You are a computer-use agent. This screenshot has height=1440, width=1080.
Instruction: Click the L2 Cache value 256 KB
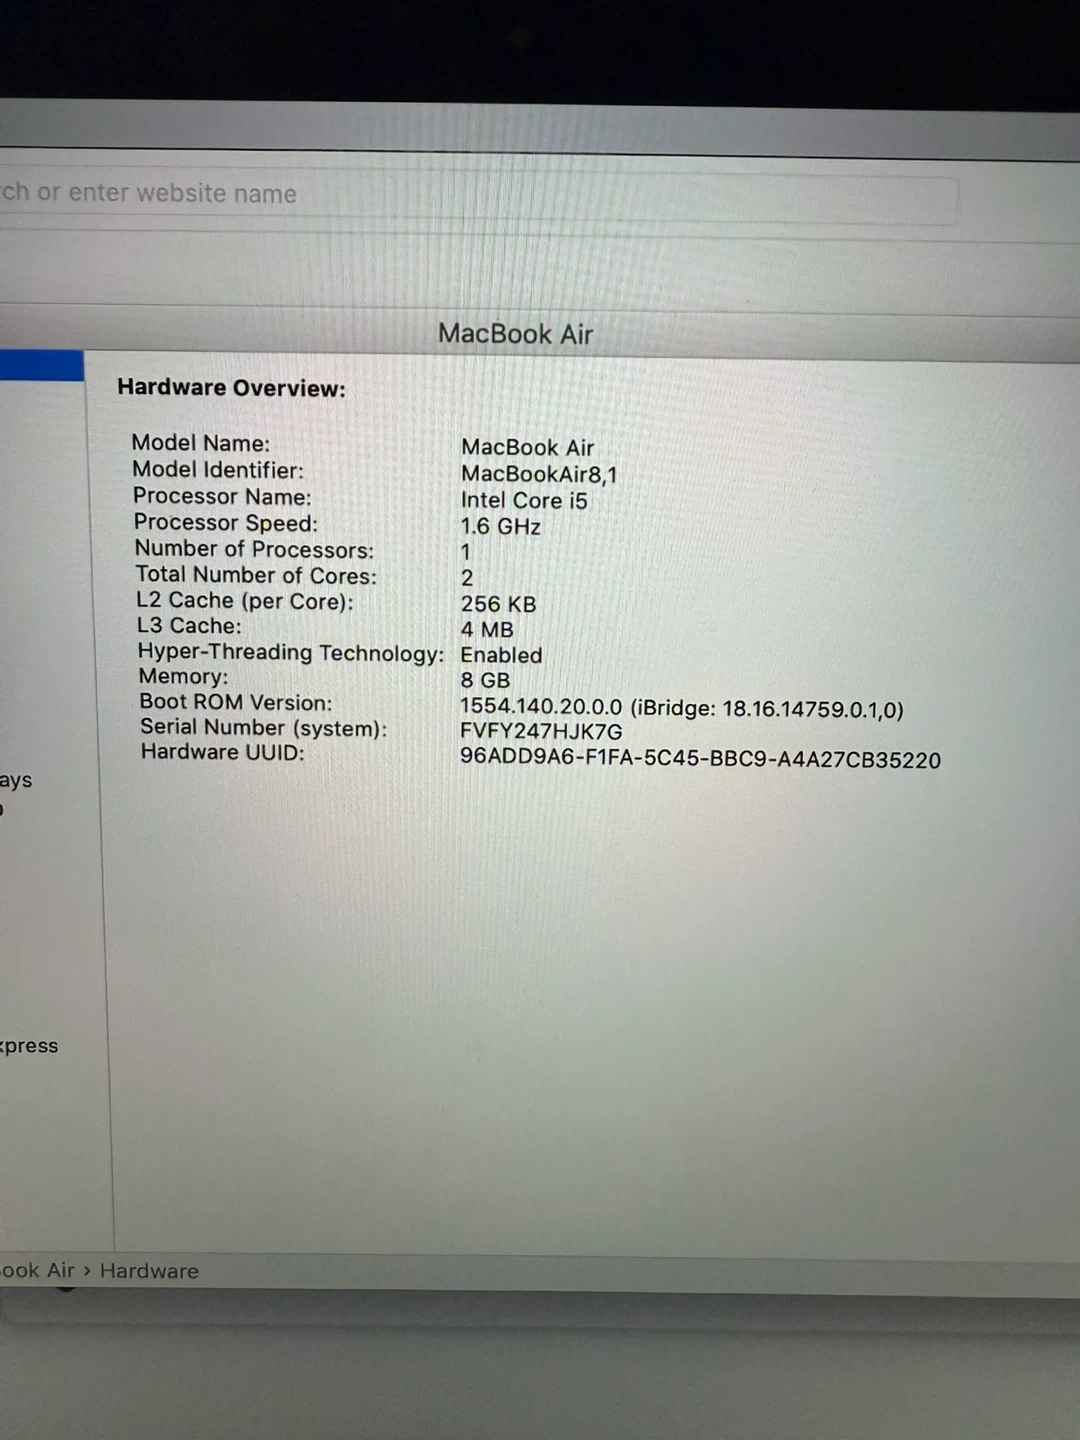[498, 604]
